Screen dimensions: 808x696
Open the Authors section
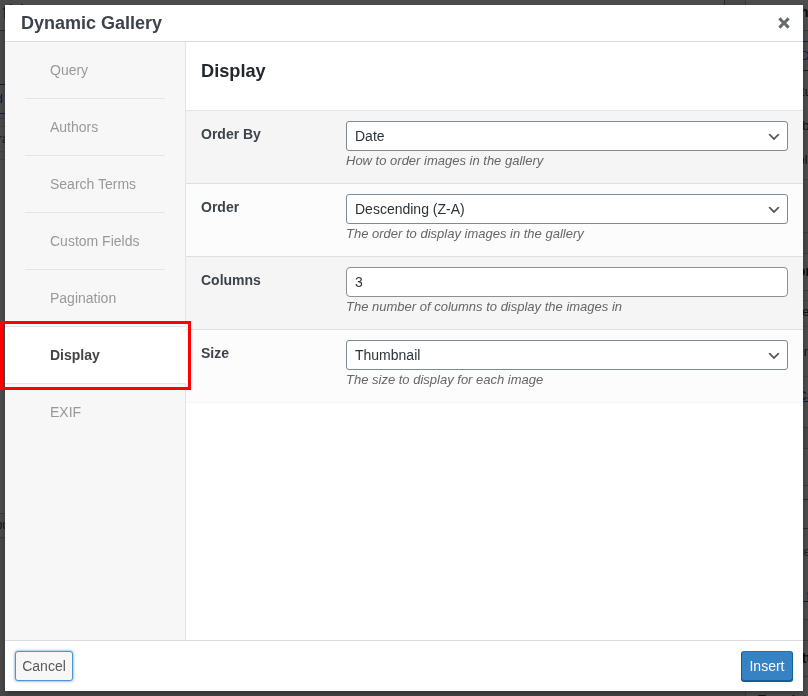coord(74,127)
